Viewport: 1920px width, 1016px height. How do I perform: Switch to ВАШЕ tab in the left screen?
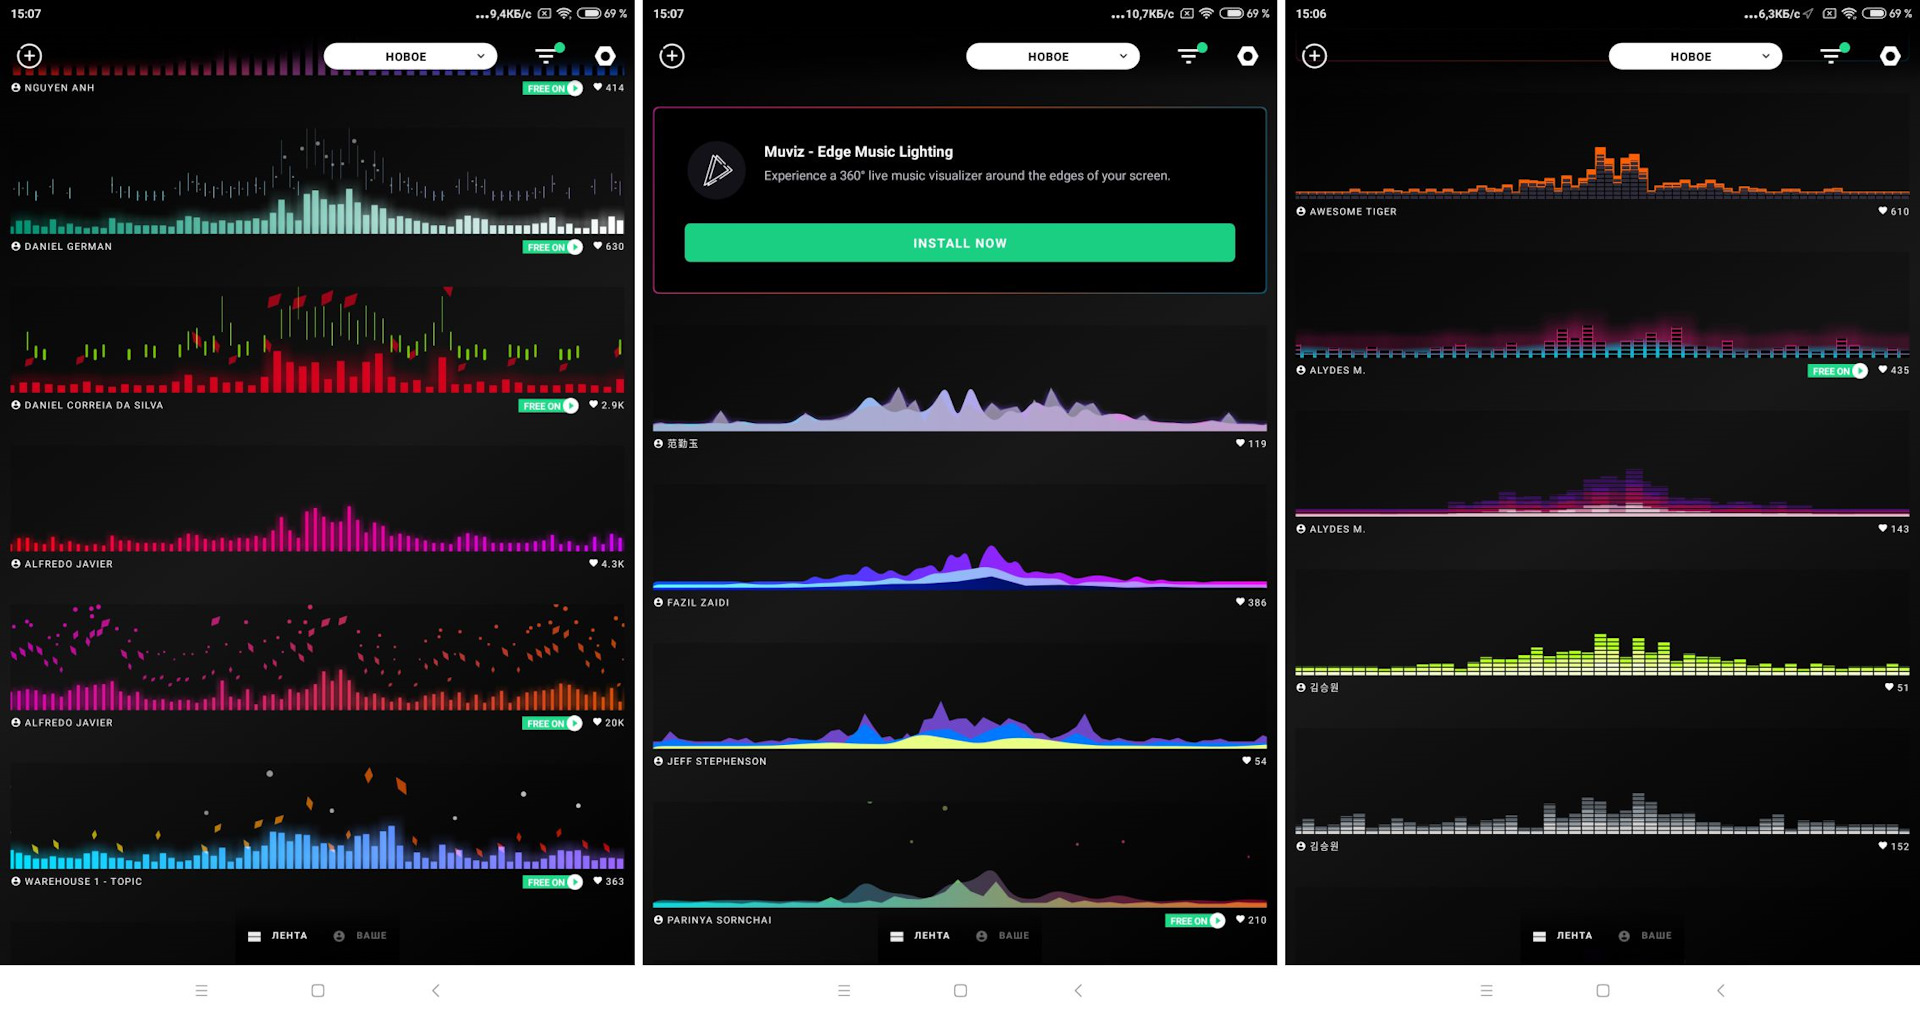[360, 936]
